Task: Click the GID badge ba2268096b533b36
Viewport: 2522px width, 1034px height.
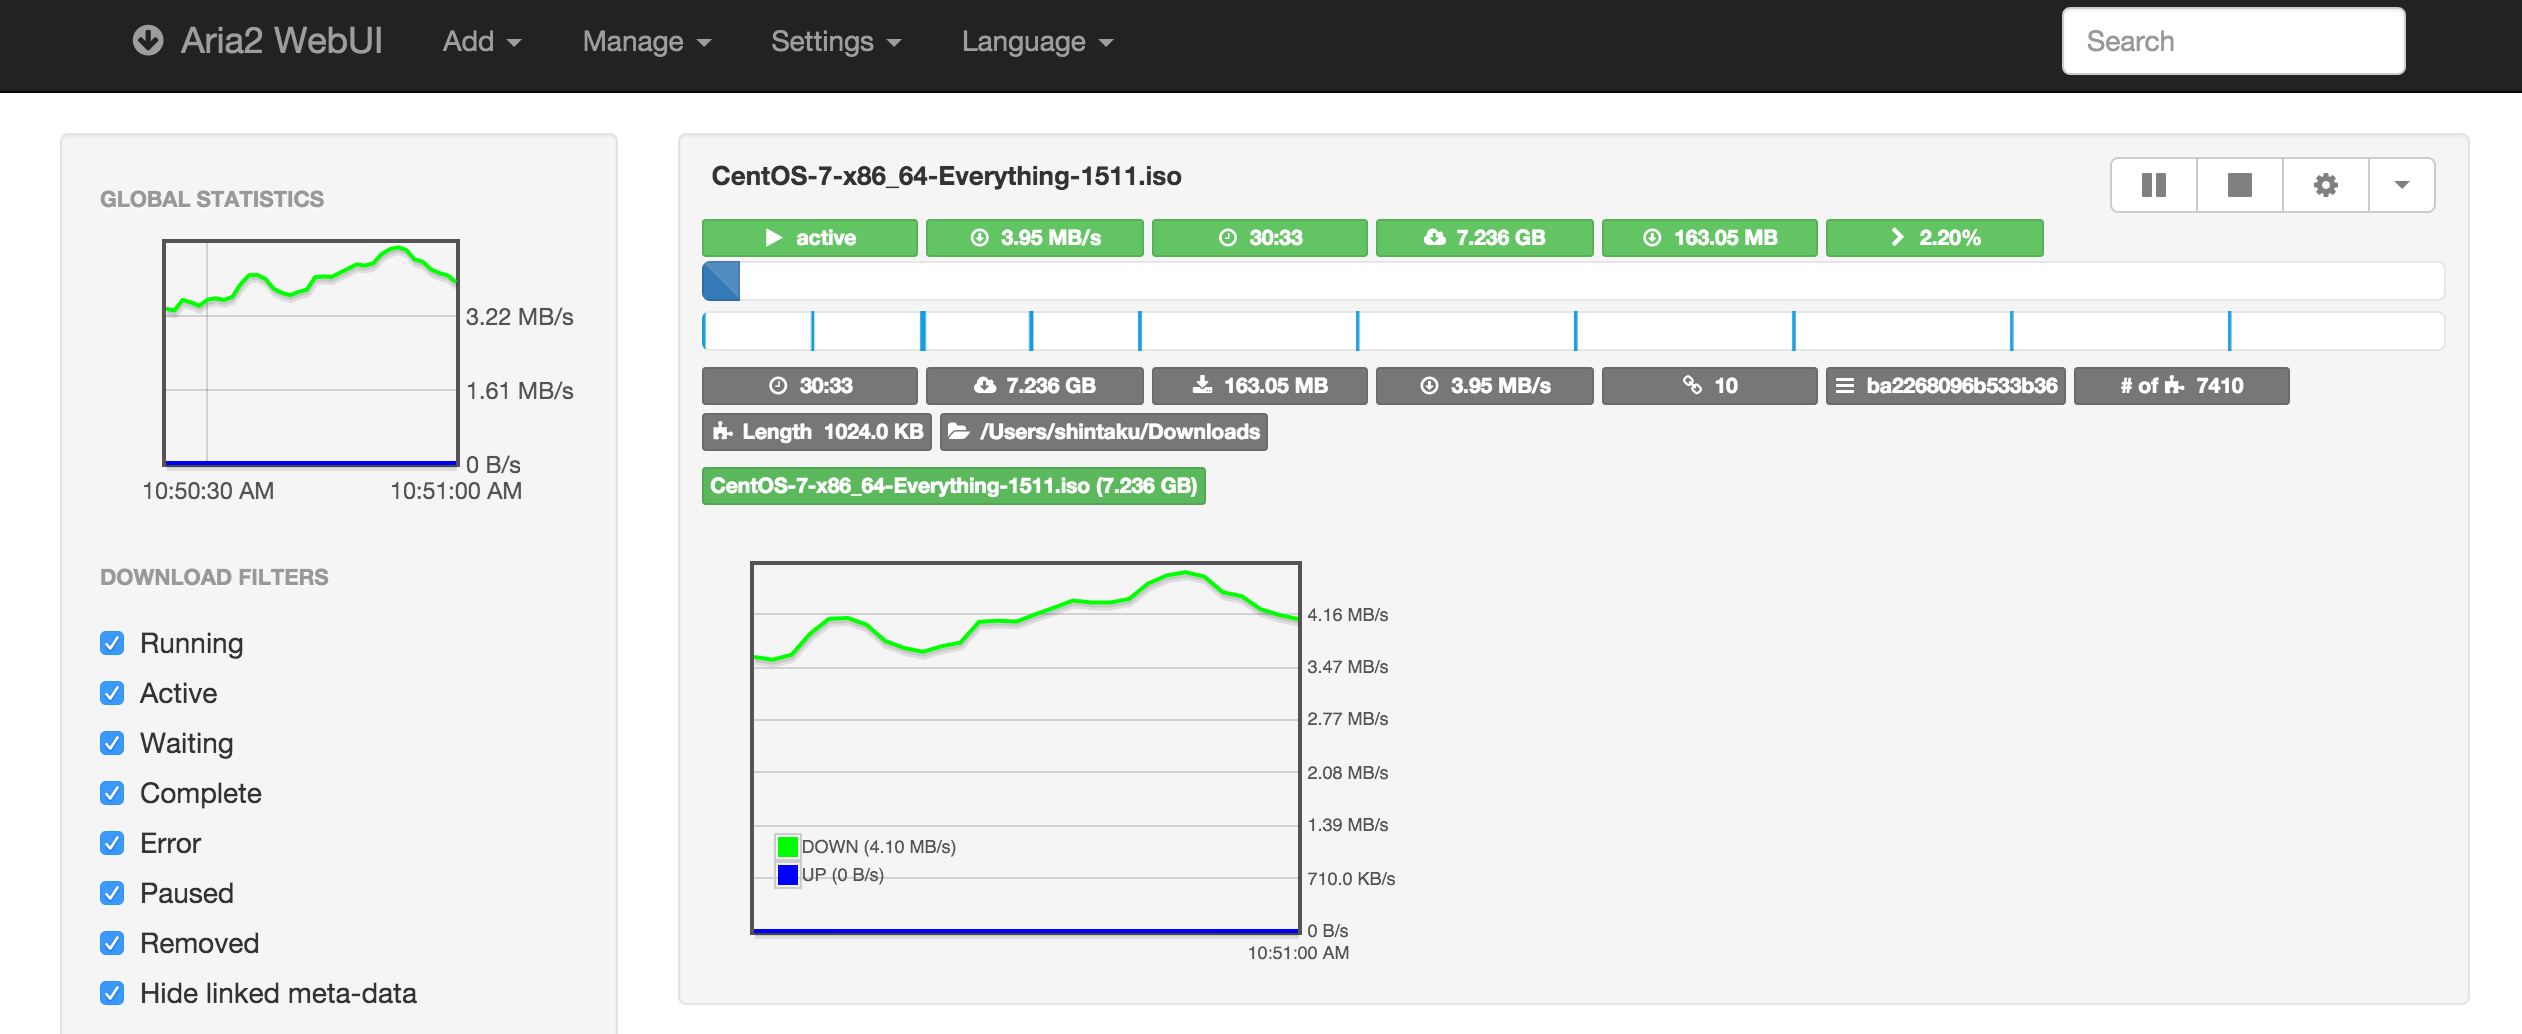Action: [x=1945, y=386]
